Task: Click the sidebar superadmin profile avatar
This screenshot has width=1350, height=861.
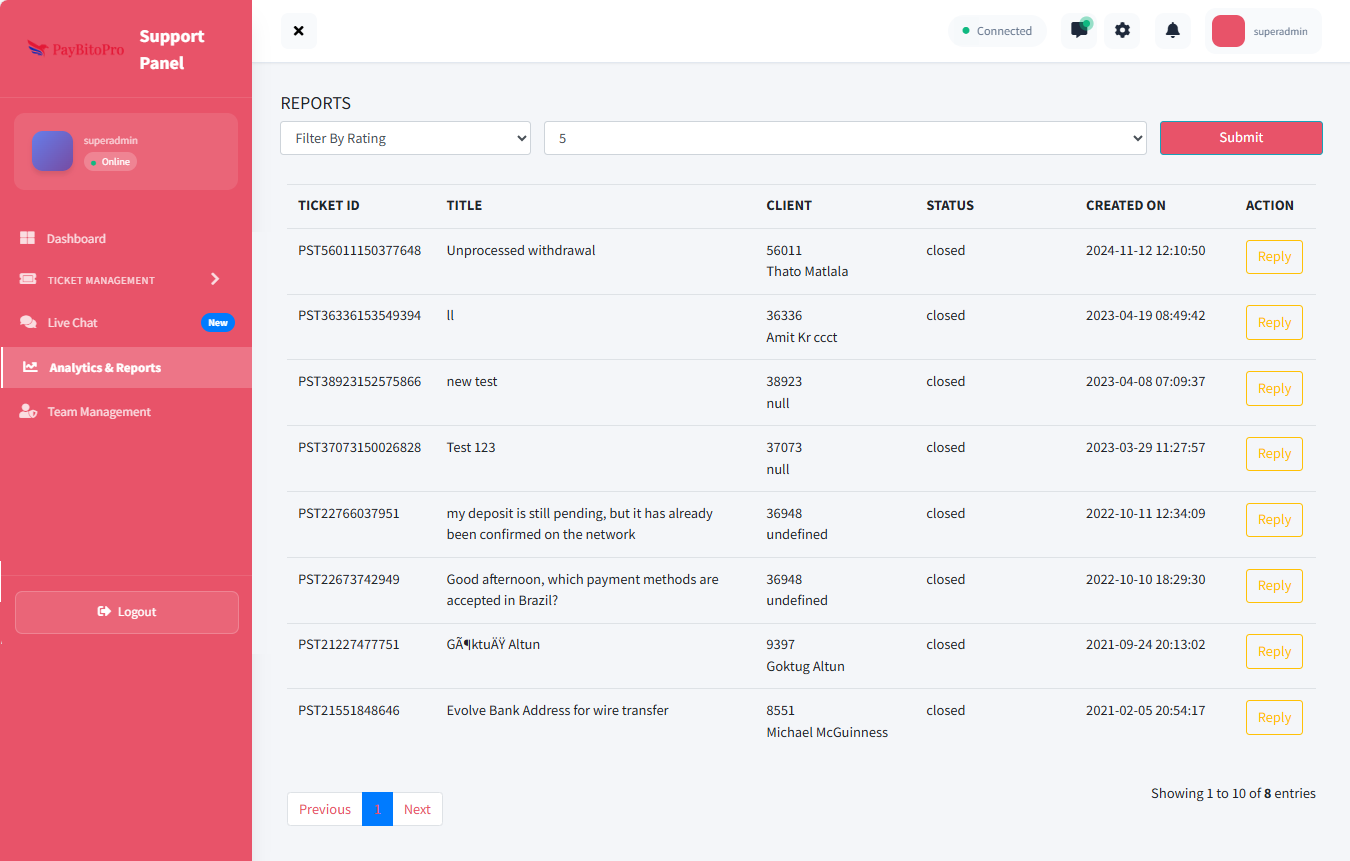Action: pyautogui.click(x=52, y=151)
